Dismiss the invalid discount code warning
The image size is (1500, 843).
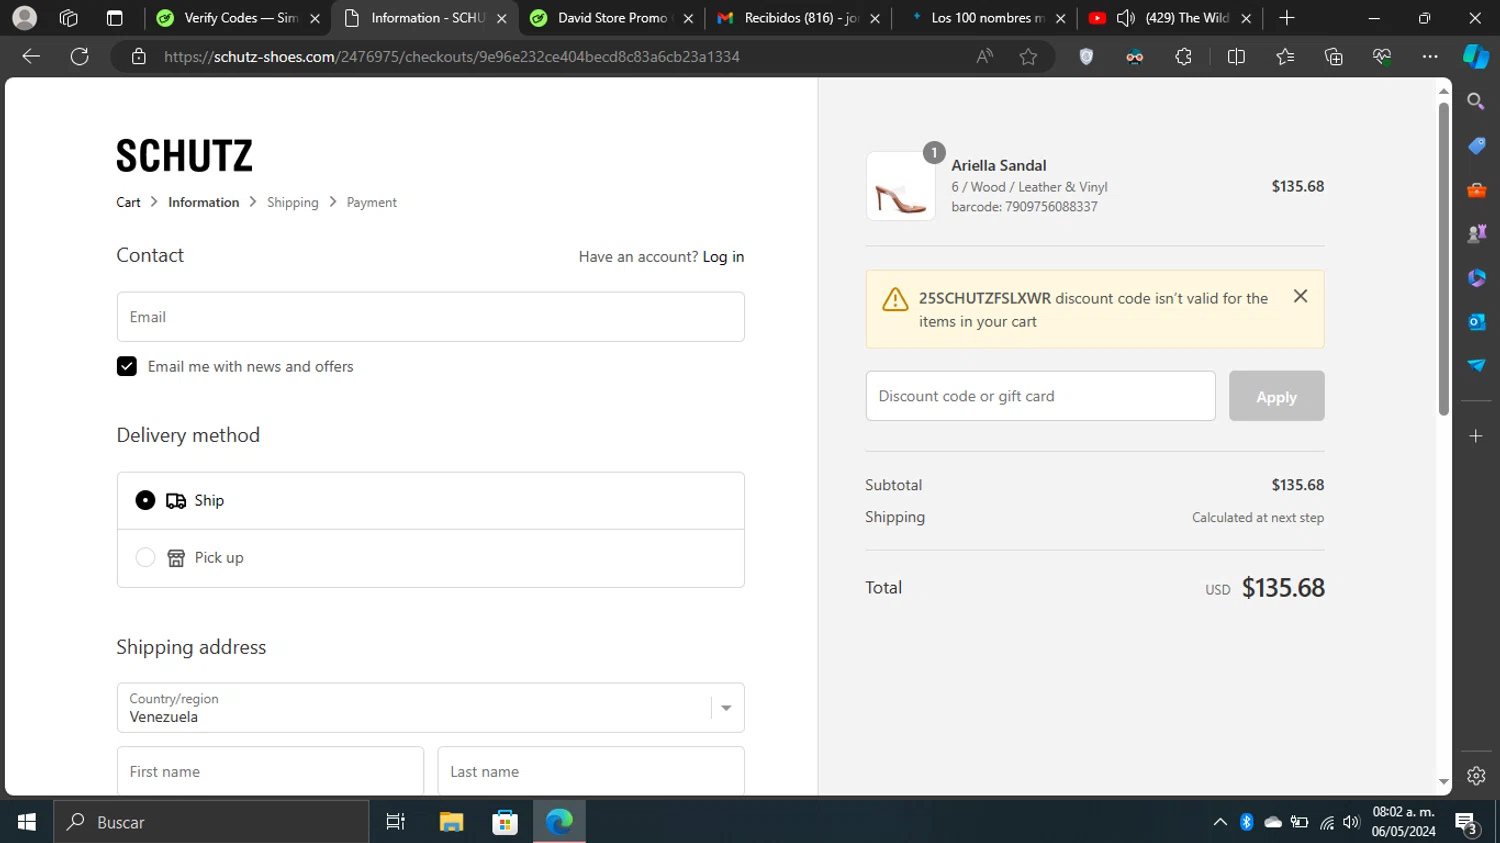point(1300,296)
